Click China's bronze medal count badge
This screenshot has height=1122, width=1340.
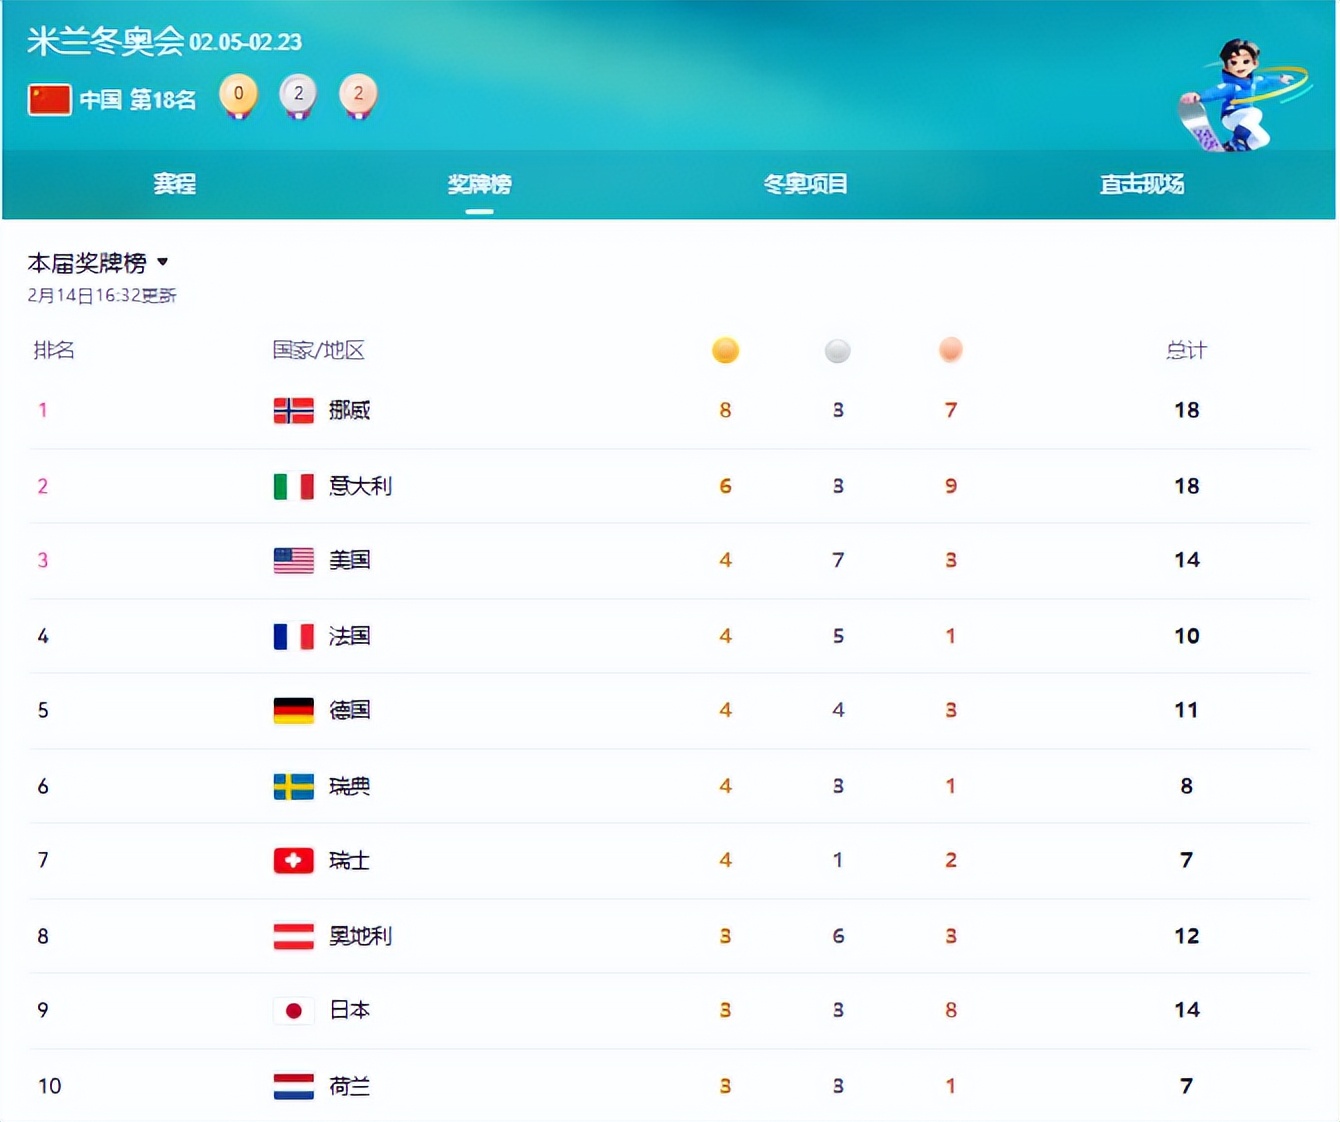point(358,95)
